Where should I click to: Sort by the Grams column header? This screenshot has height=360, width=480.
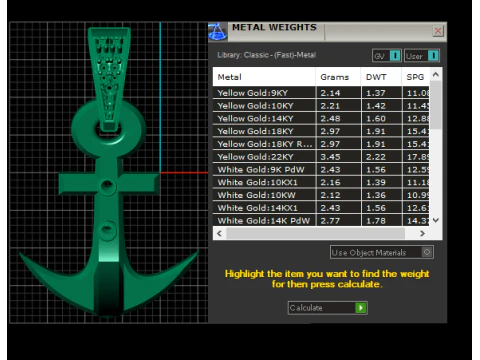(x=338, y=77)
